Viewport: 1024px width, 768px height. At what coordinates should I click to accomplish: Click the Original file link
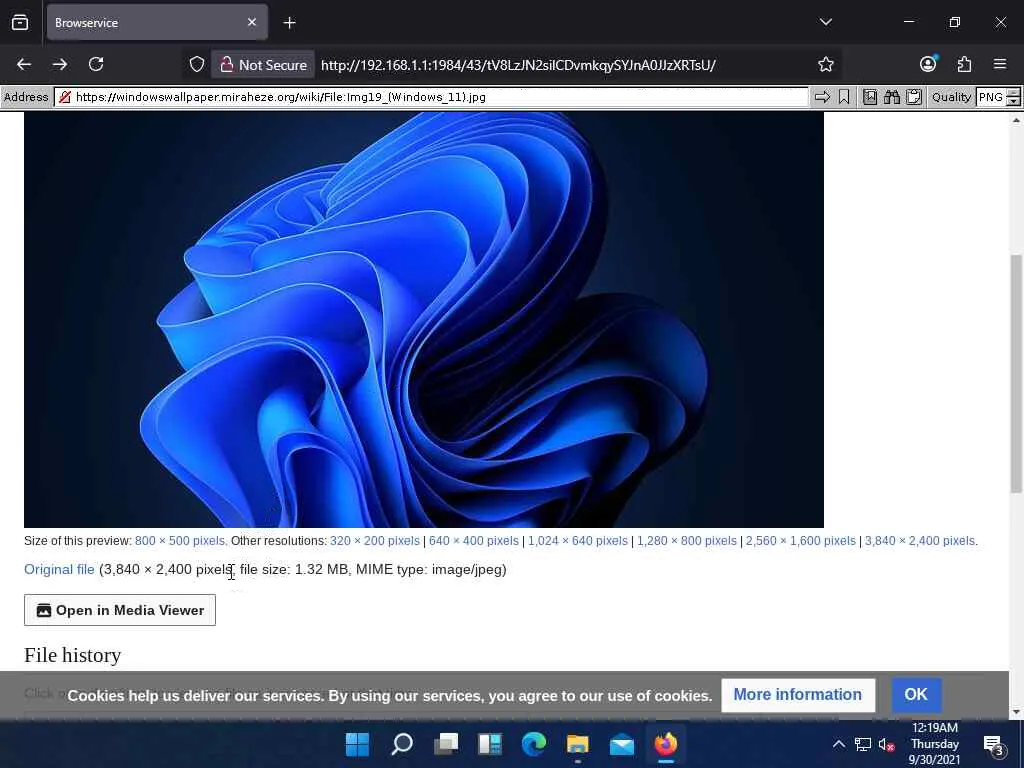tap(59, 569)
